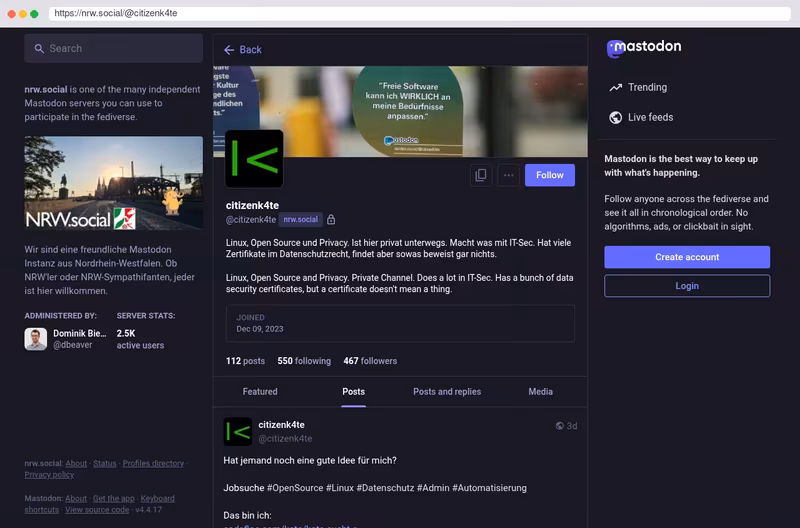
Task: Click the @citizenk4te profile handle text
Action: coord(251,219)
